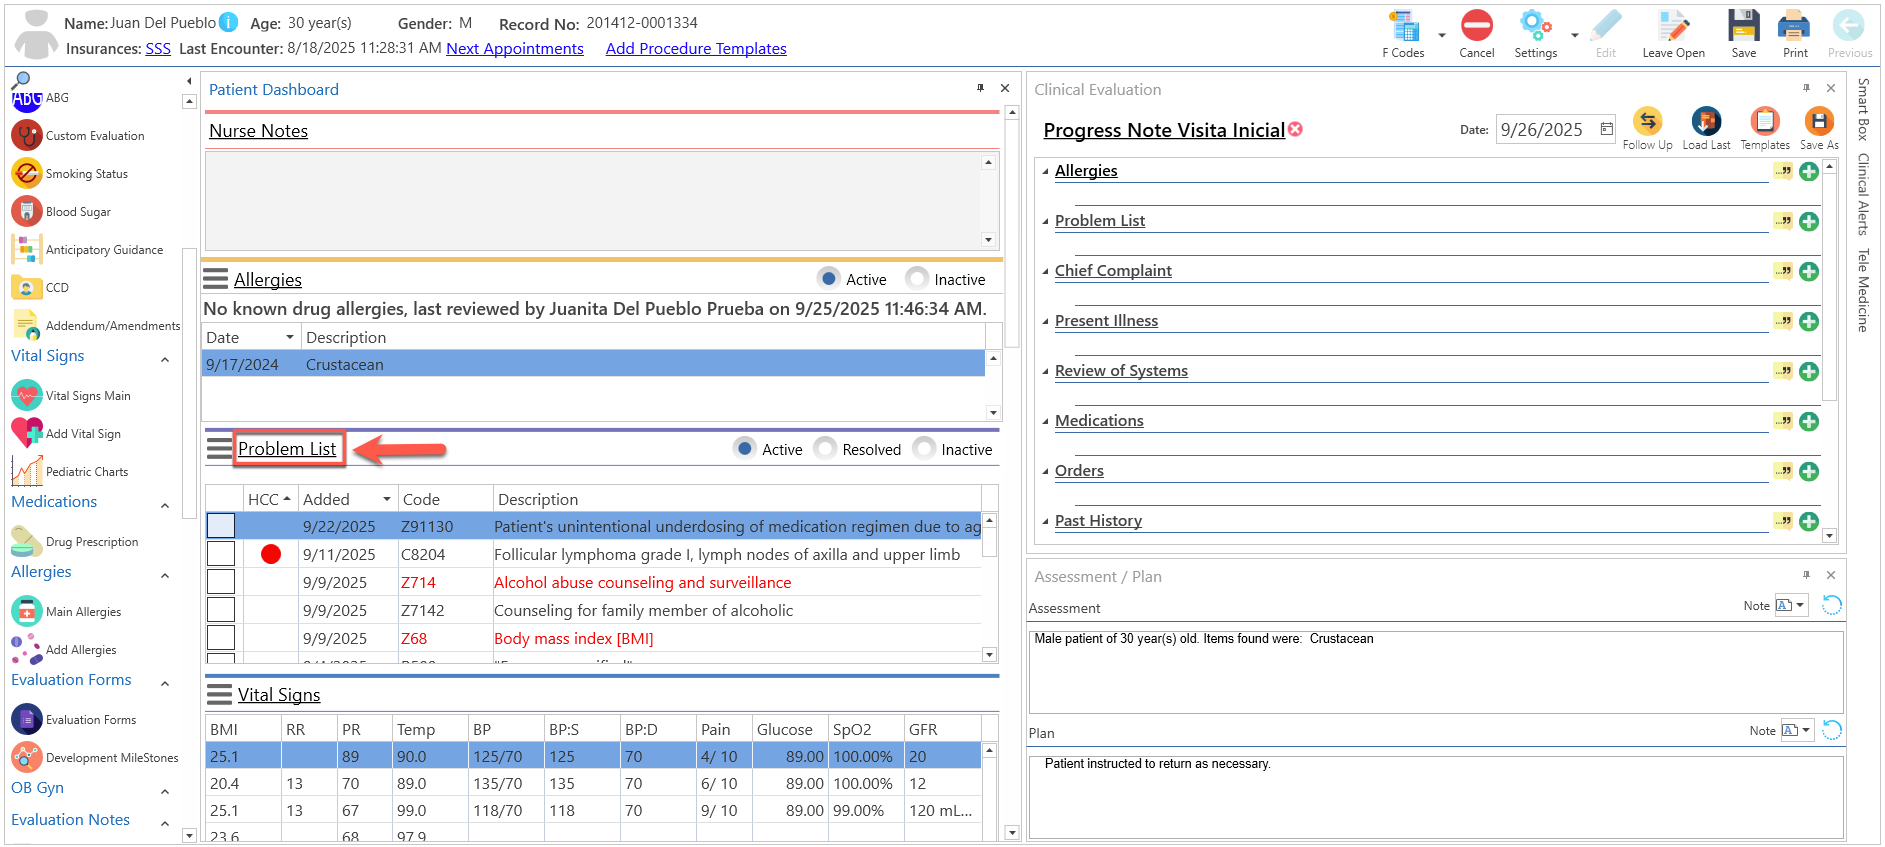Click the Plan text field
Viewport: 1885px width, 847px height.
click(x=1436, y=796)
